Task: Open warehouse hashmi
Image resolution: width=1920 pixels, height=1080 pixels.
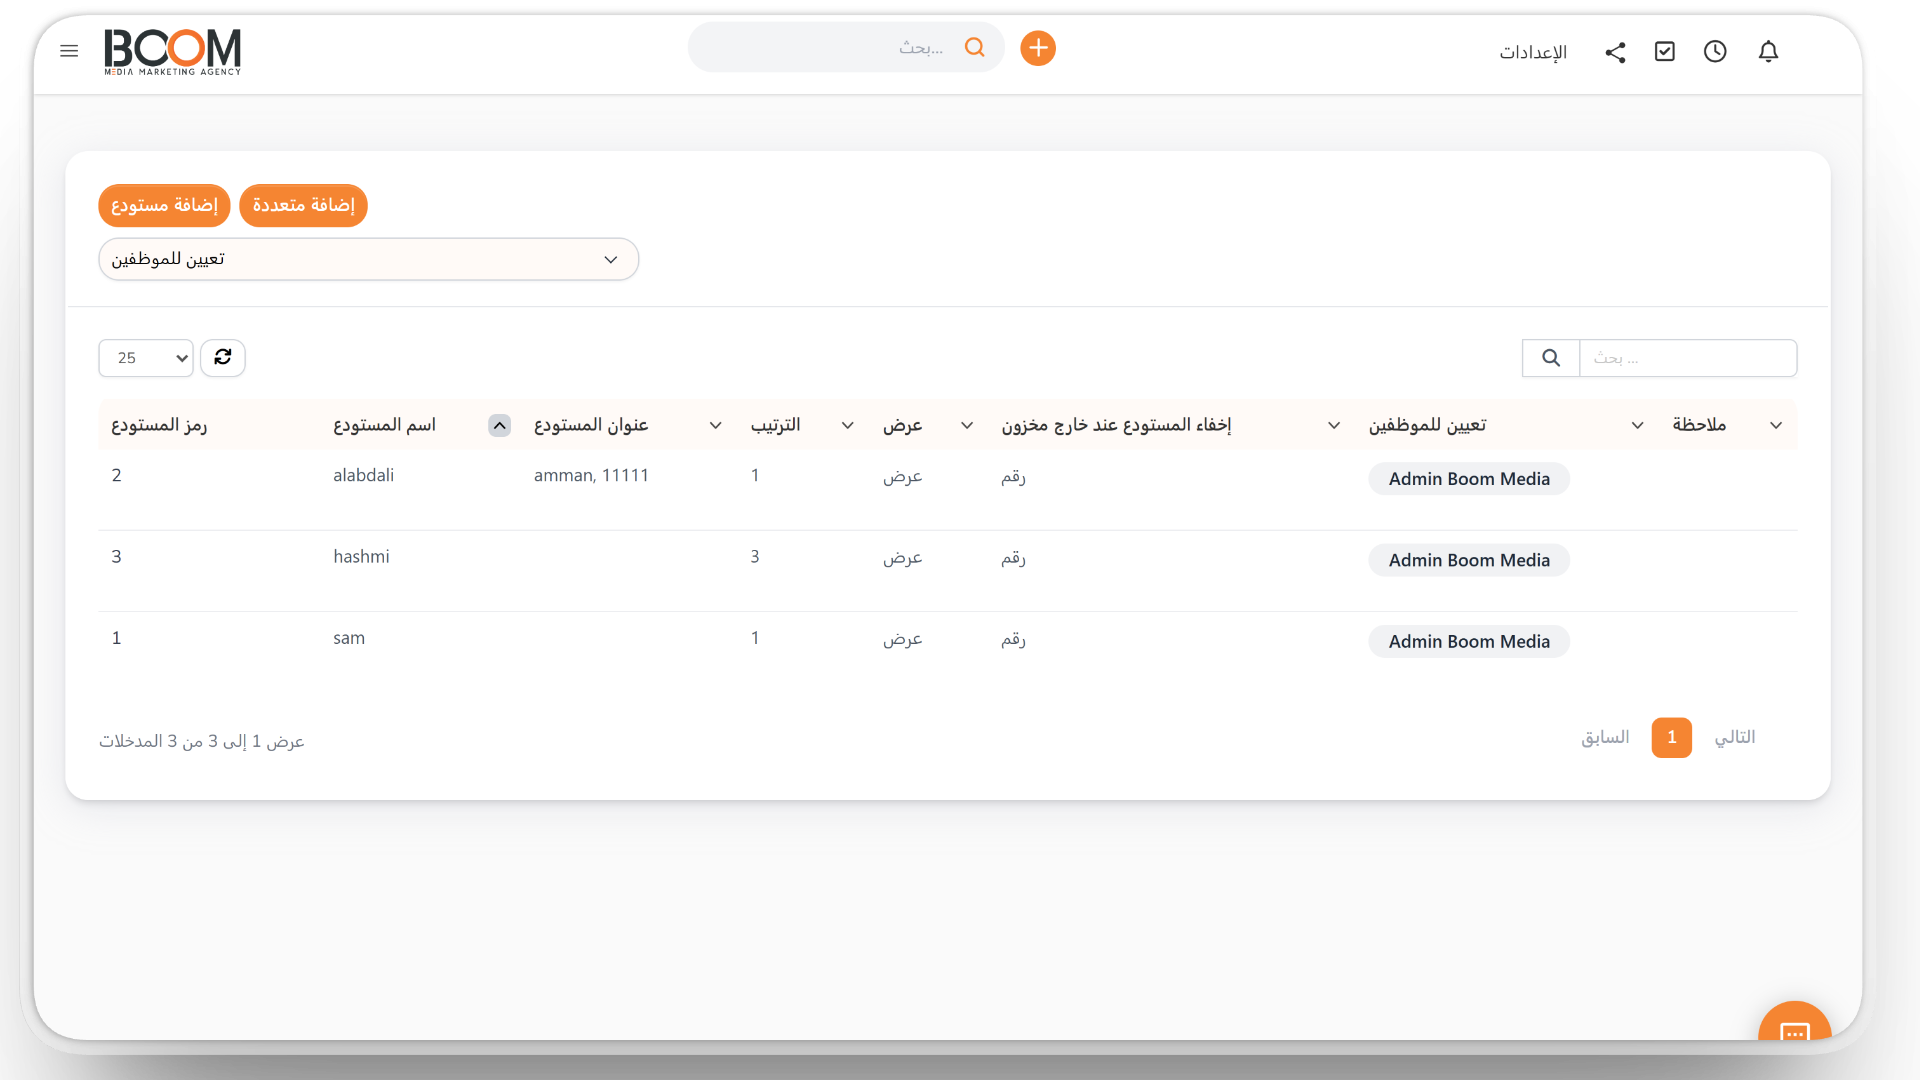Action: [x=361, y=556]
